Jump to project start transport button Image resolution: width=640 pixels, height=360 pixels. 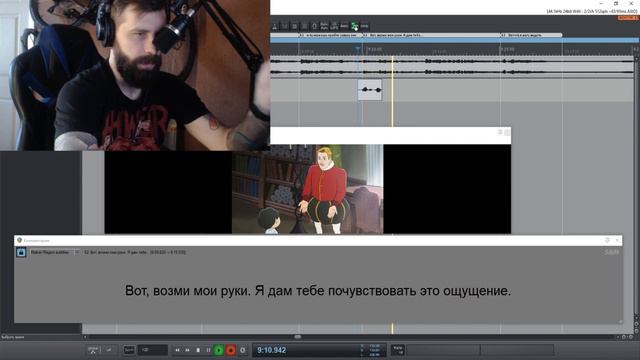coord(178,350)
